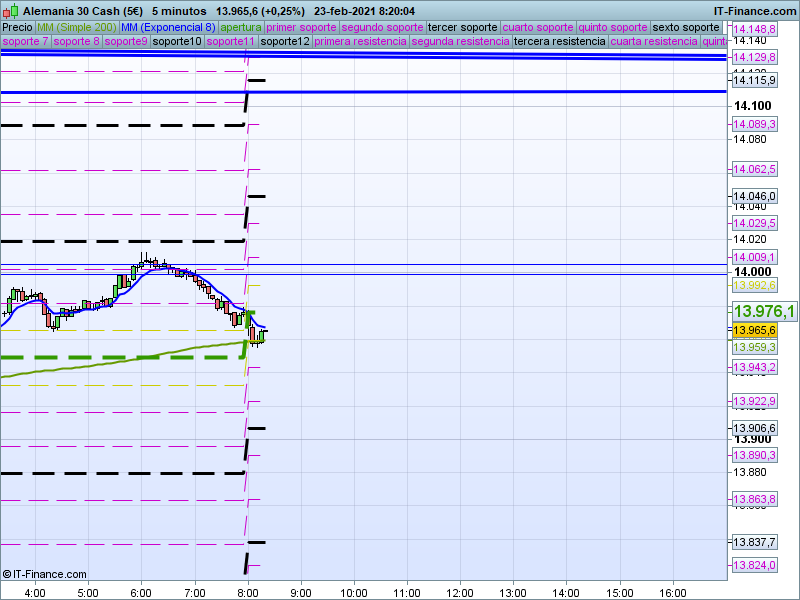Screen dimensions: 800x600
Task: Click the 14.046,0 black level price tag
Action: [x=755, y=196]
